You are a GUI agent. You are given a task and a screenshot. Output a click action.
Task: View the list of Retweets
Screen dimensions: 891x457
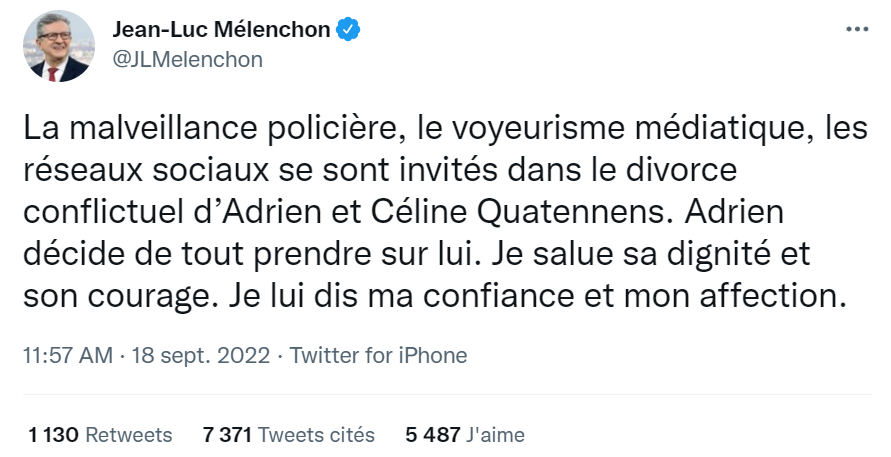(x=128, y=435)
